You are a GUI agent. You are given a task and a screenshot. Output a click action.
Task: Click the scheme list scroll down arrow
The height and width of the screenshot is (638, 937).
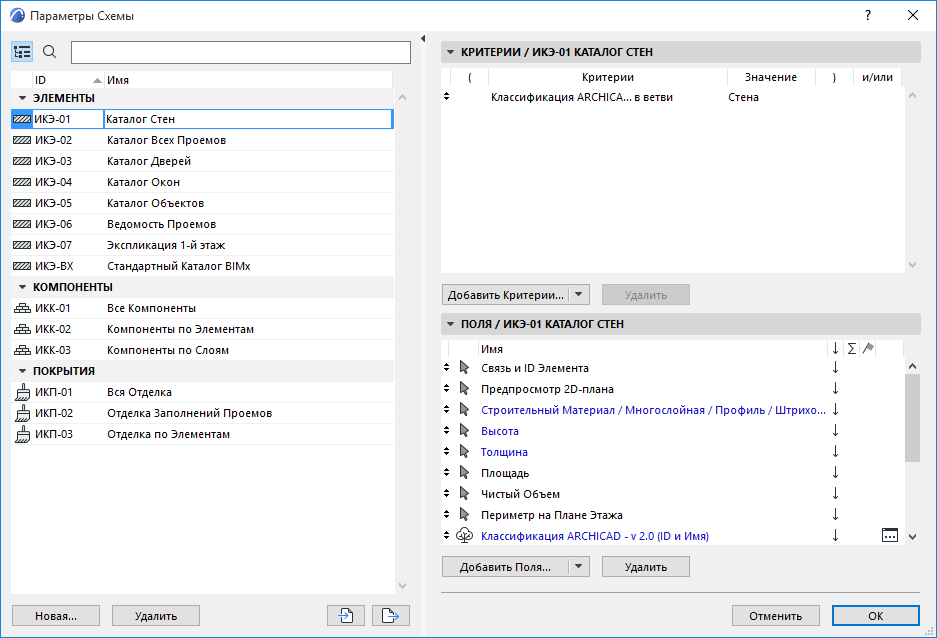click(402, 585)
